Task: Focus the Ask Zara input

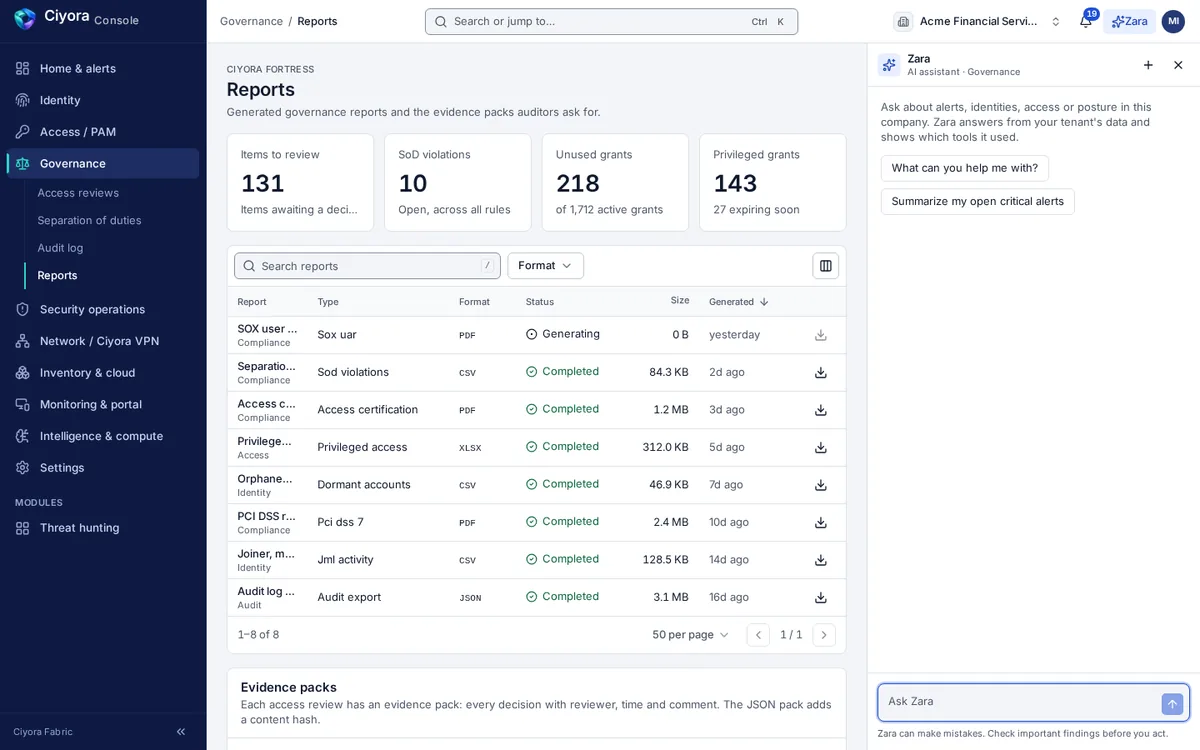Action: pyautogui.click(x=1018, y=702)
